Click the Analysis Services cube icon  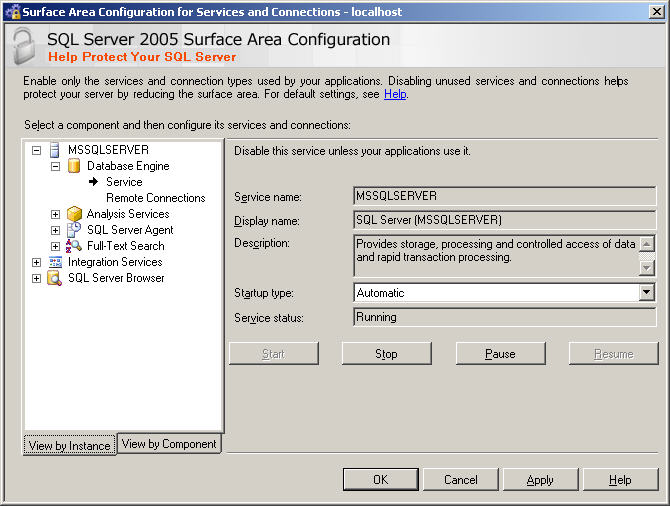point(73,214)
